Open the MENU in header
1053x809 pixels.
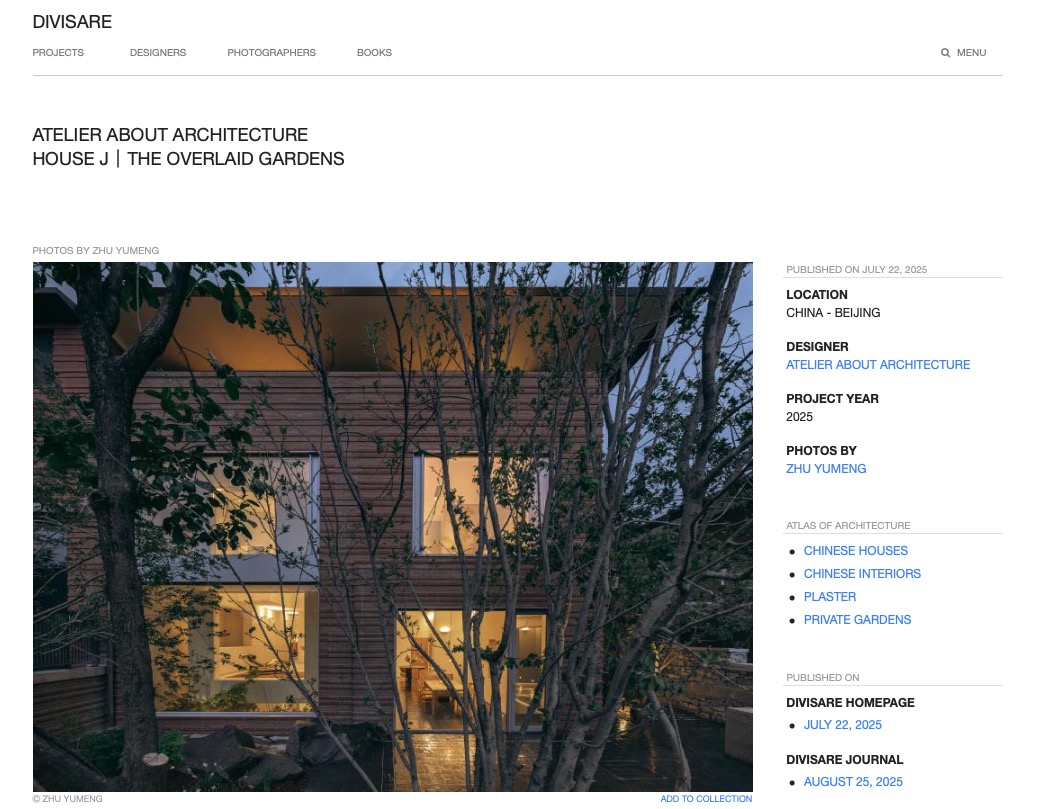click(971, 52)
